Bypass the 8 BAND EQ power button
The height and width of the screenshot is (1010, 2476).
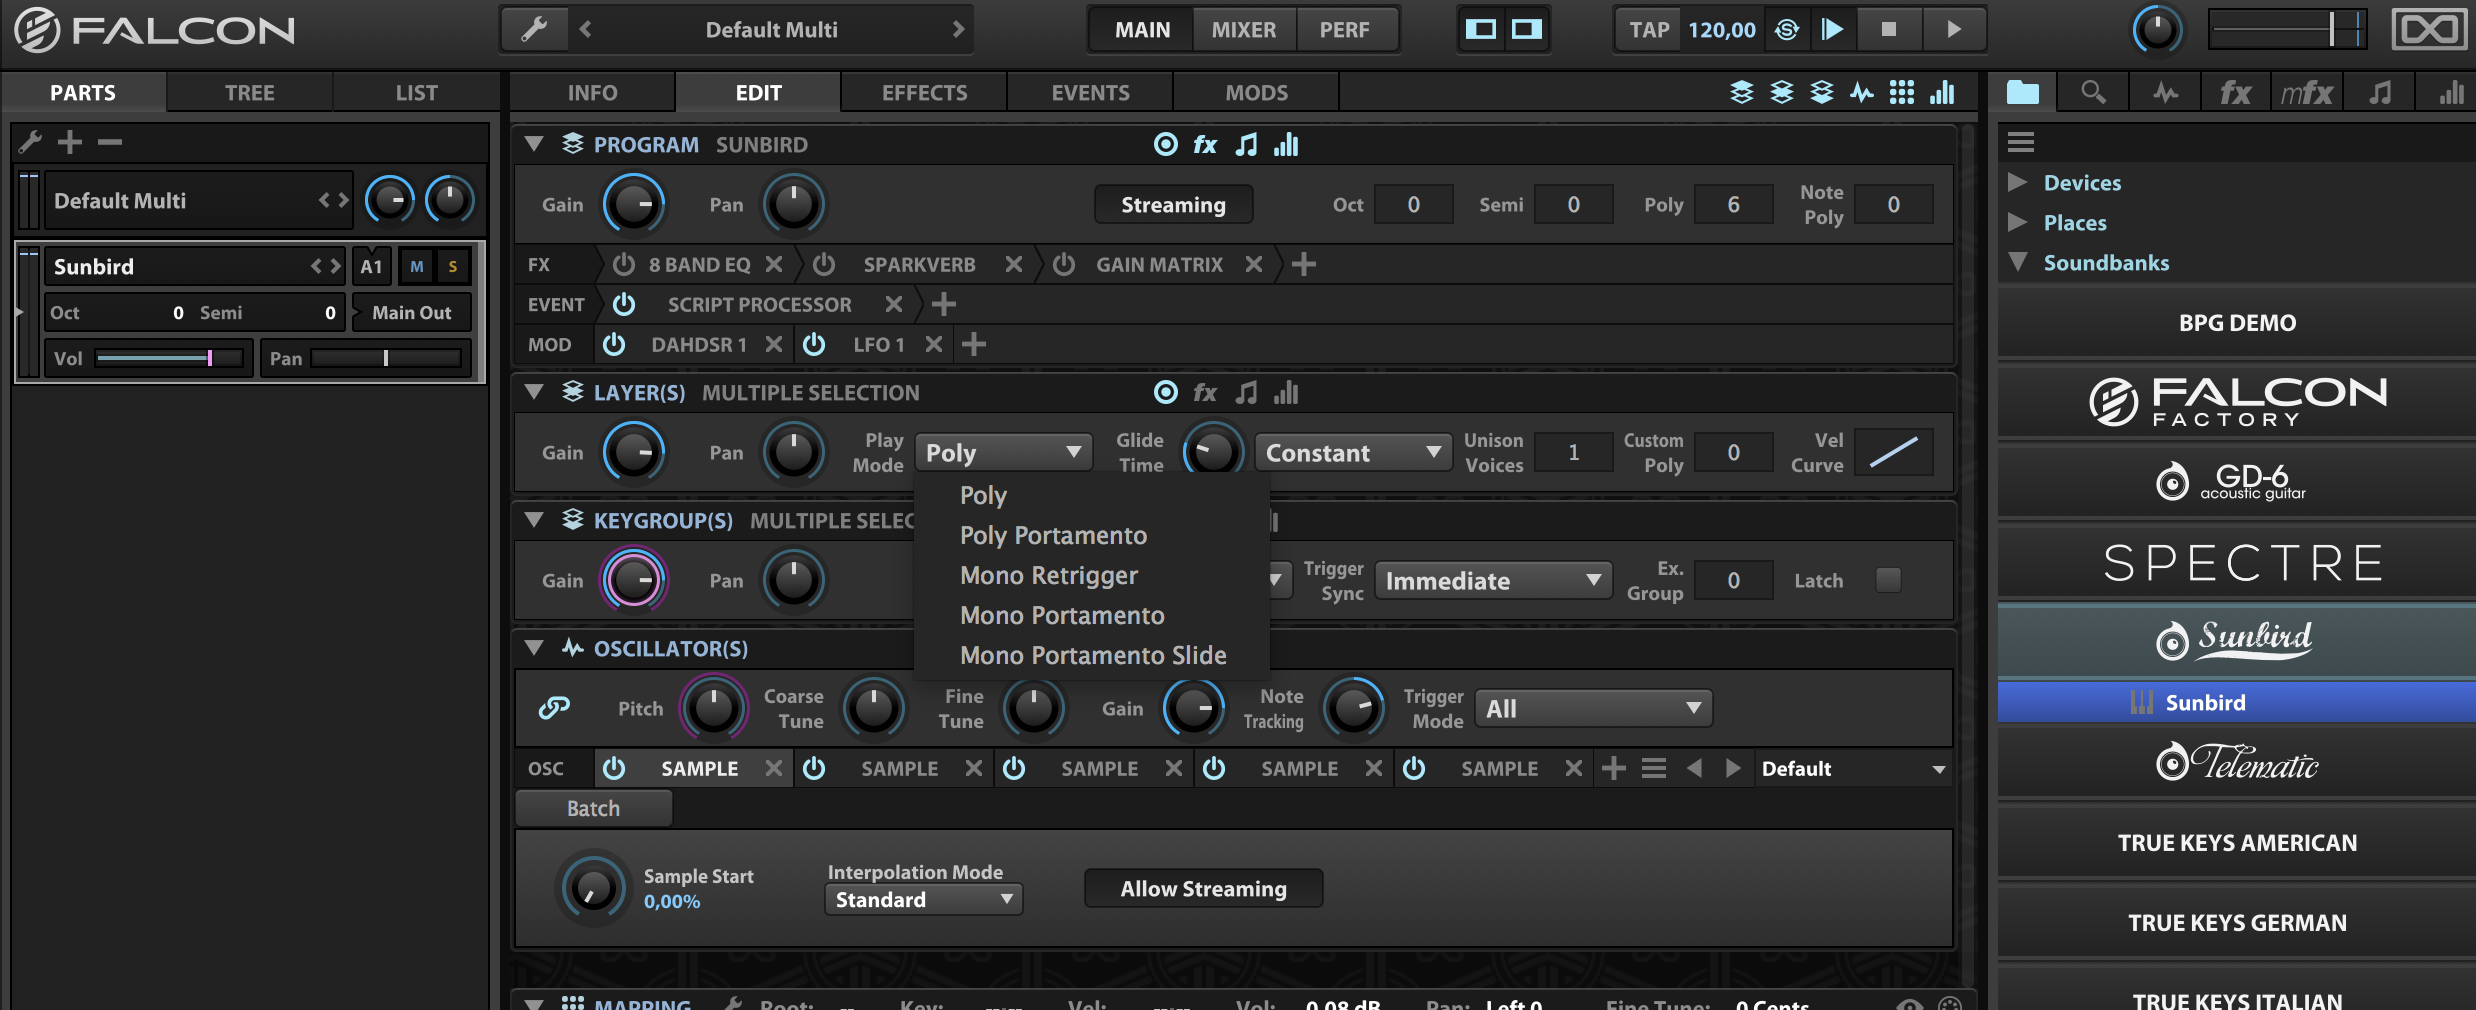[624, 264]
